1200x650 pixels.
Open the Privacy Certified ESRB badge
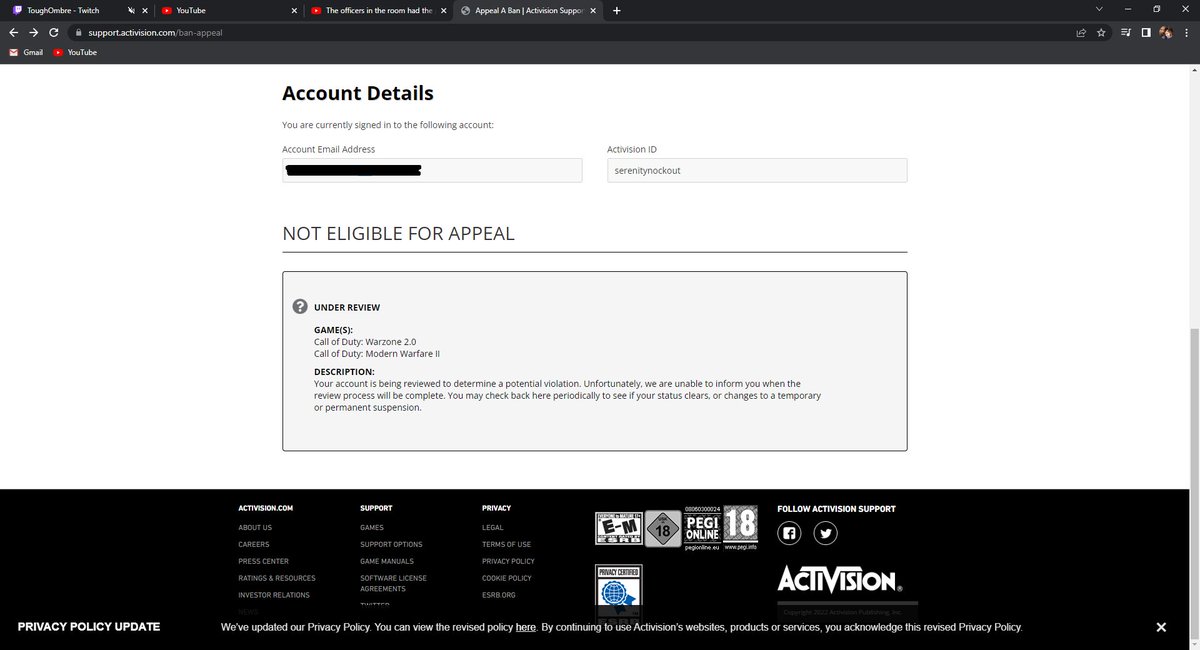point(619,590)
